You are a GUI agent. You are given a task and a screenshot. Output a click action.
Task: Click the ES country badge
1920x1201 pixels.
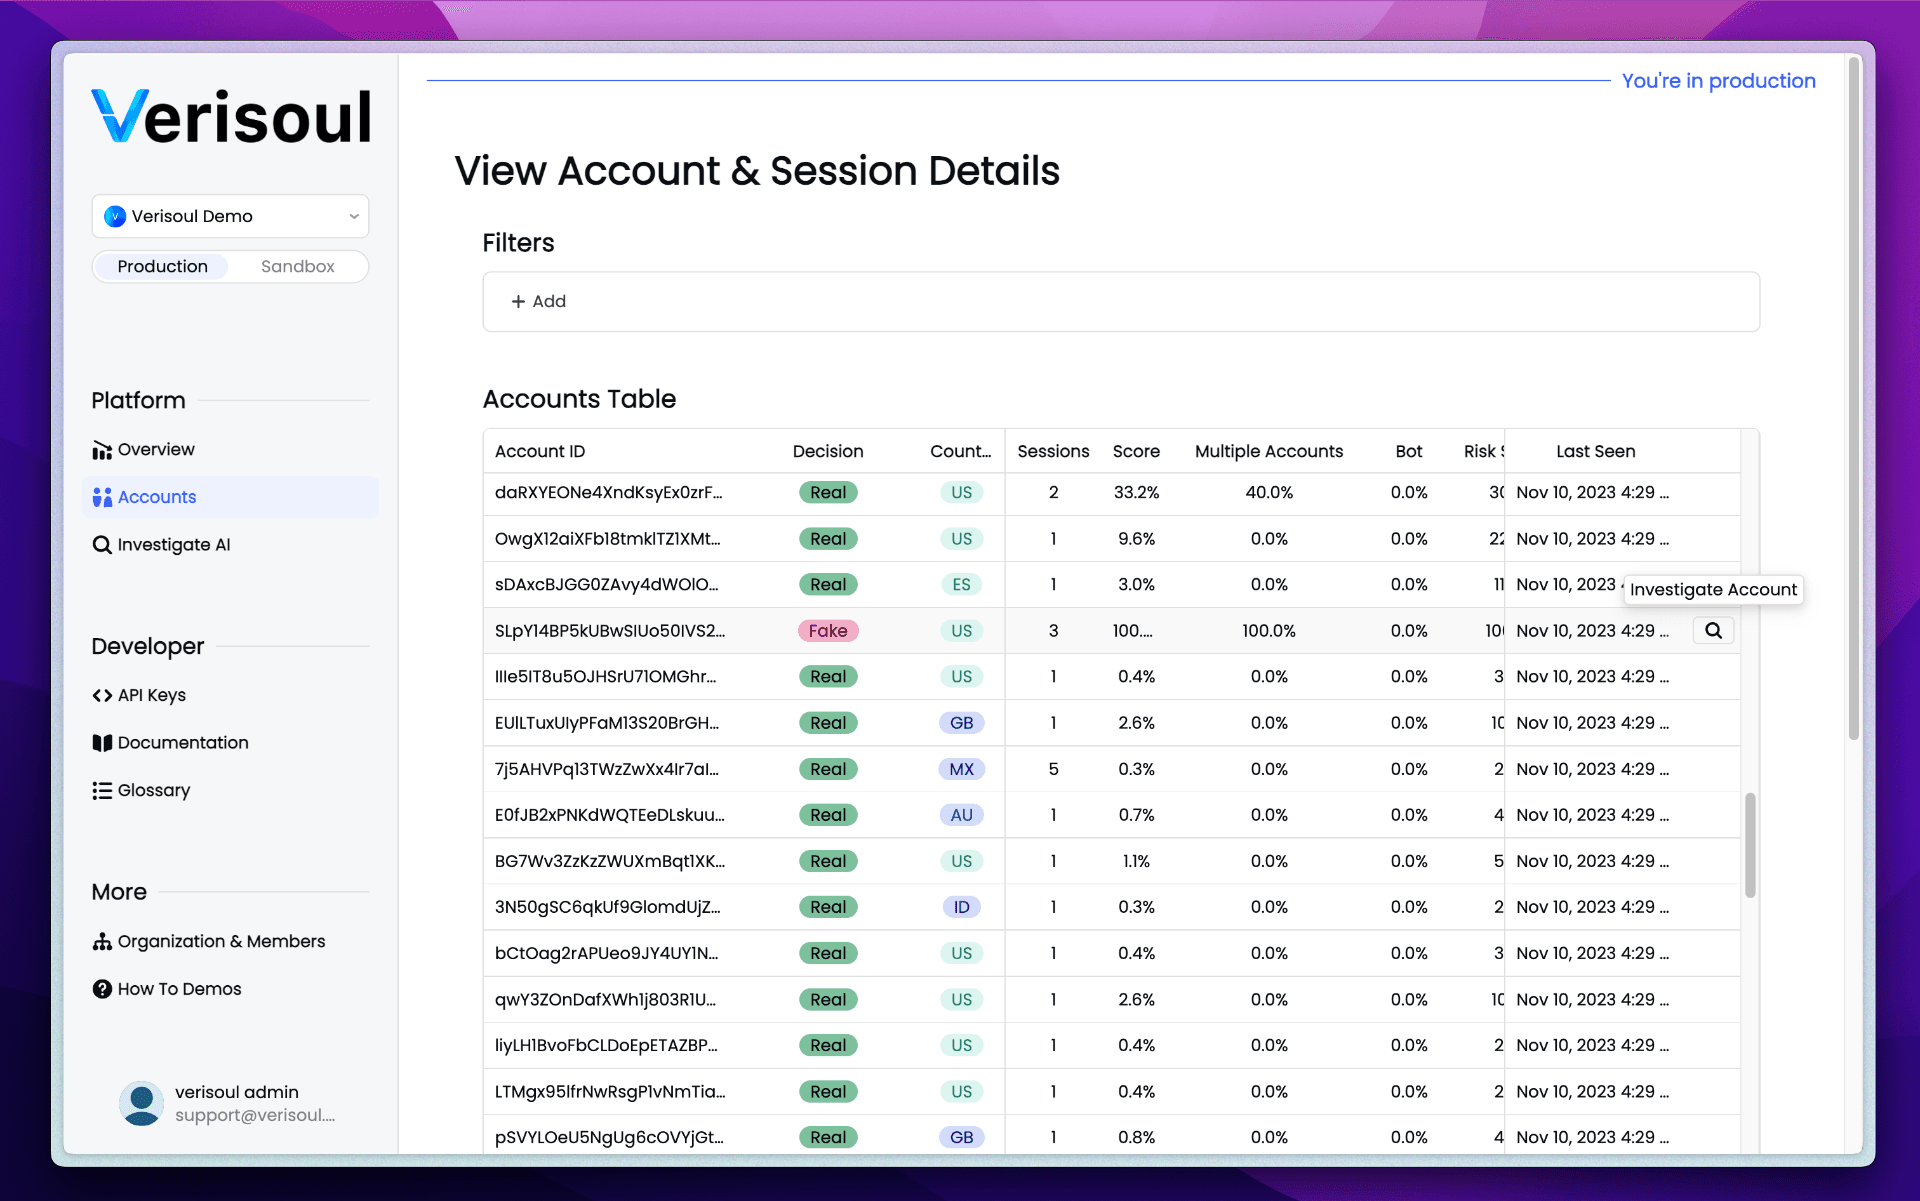coord(961,585)
